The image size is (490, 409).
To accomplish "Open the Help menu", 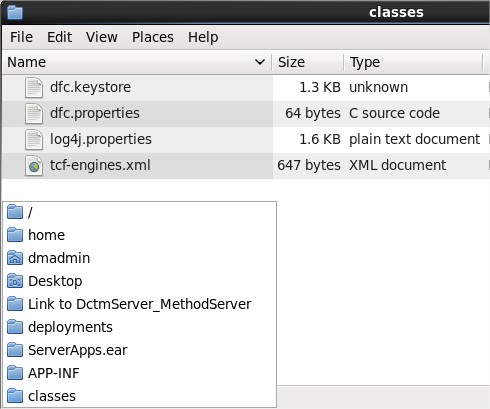I will [203, 37].
